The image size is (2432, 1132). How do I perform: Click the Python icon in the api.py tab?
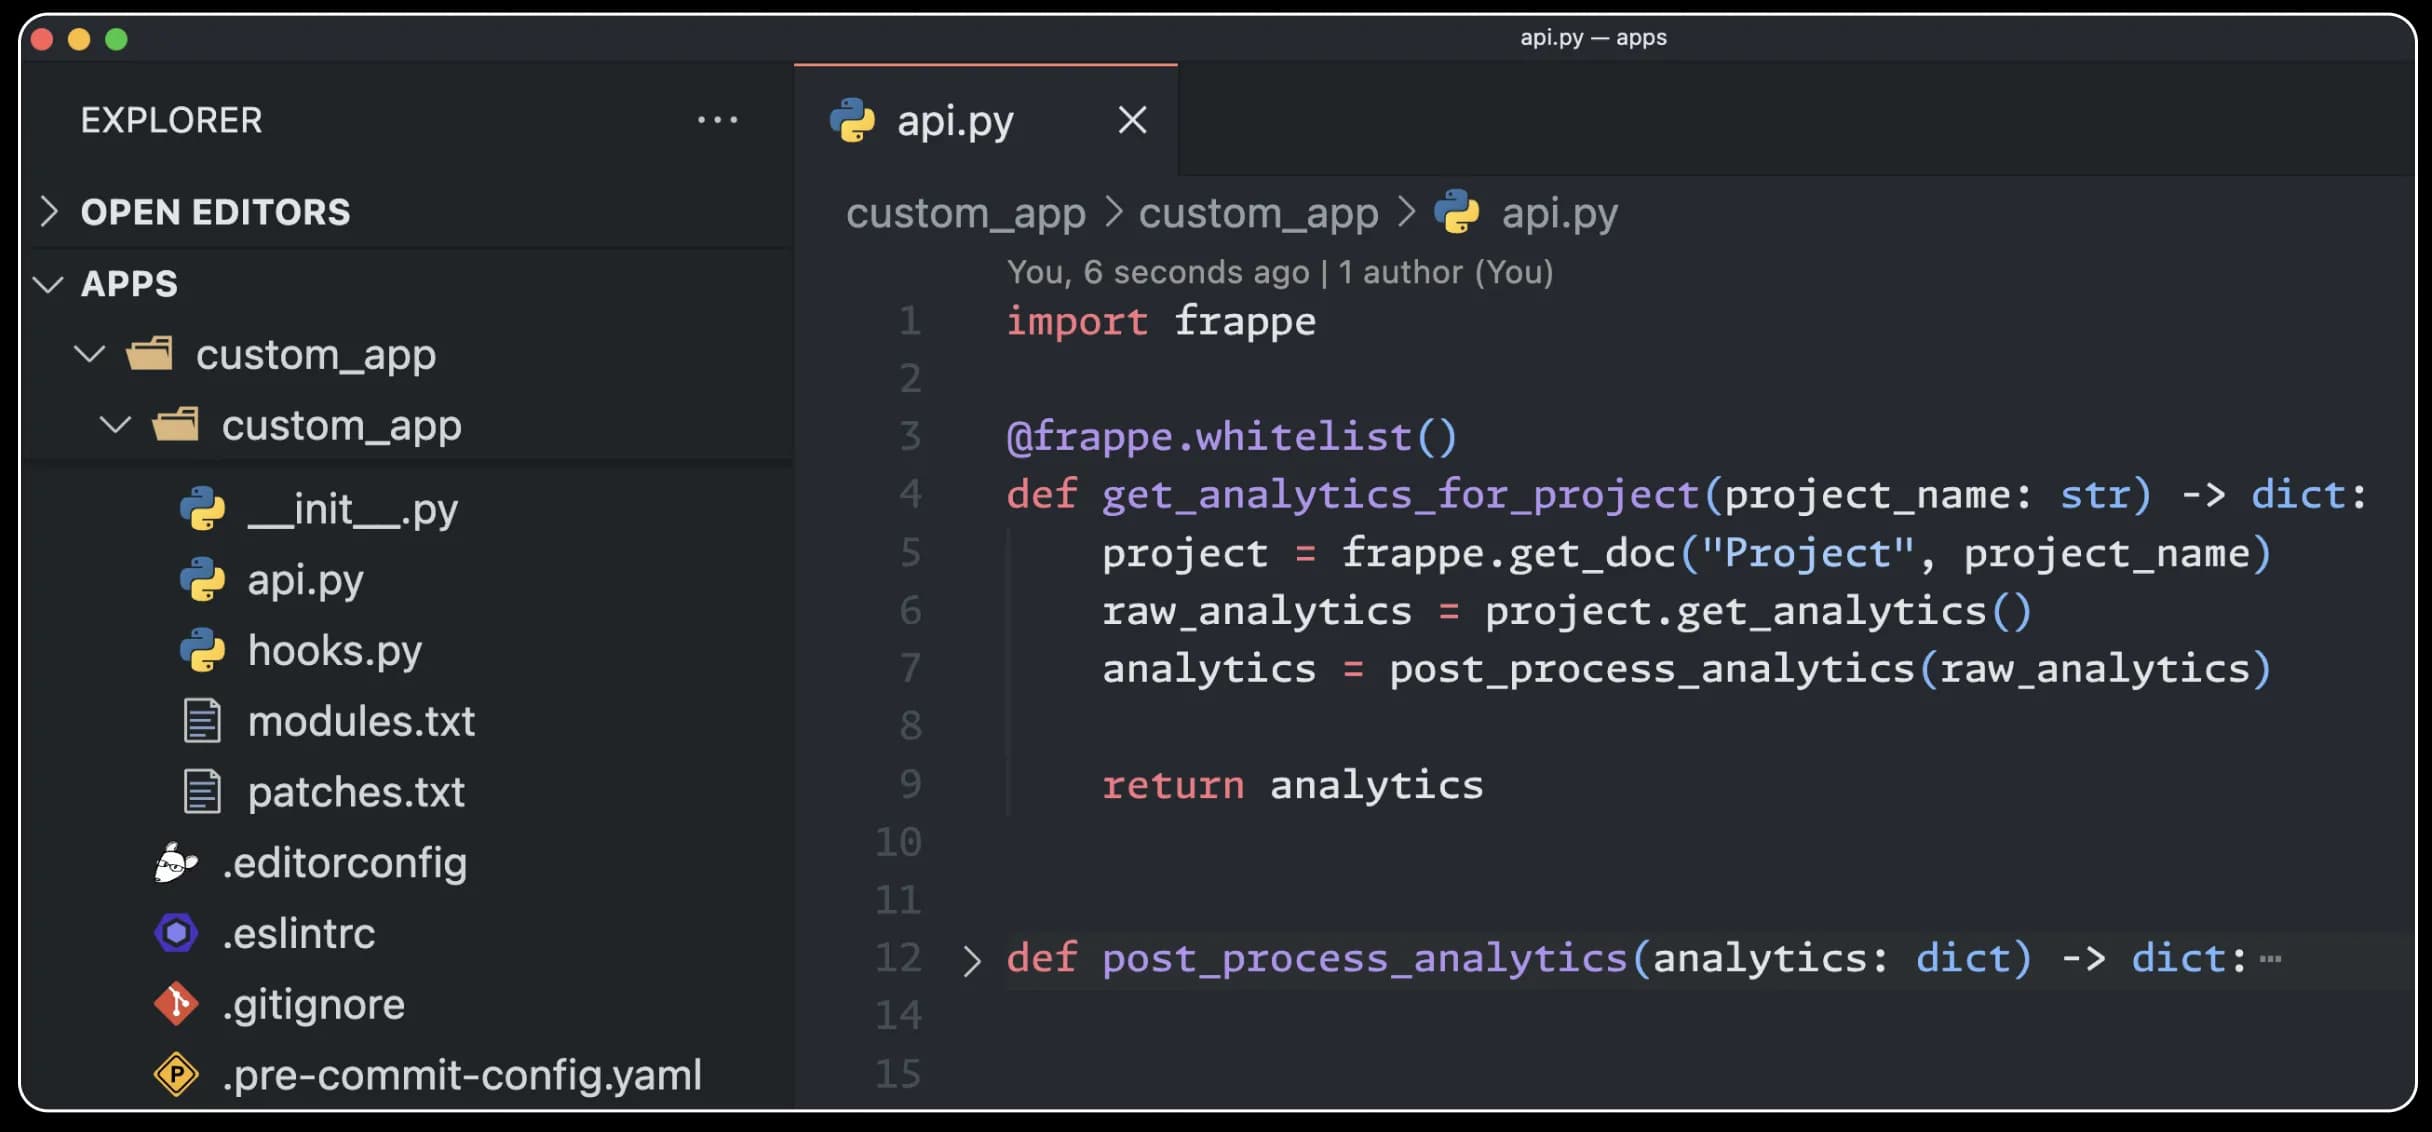(x=852, y=120)
